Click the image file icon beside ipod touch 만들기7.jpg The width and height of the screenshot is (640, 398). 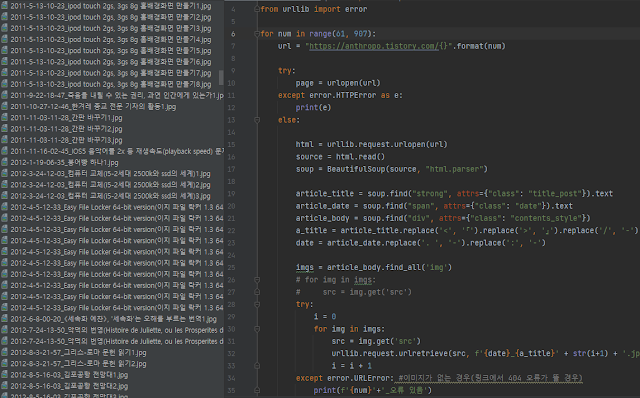4,73
